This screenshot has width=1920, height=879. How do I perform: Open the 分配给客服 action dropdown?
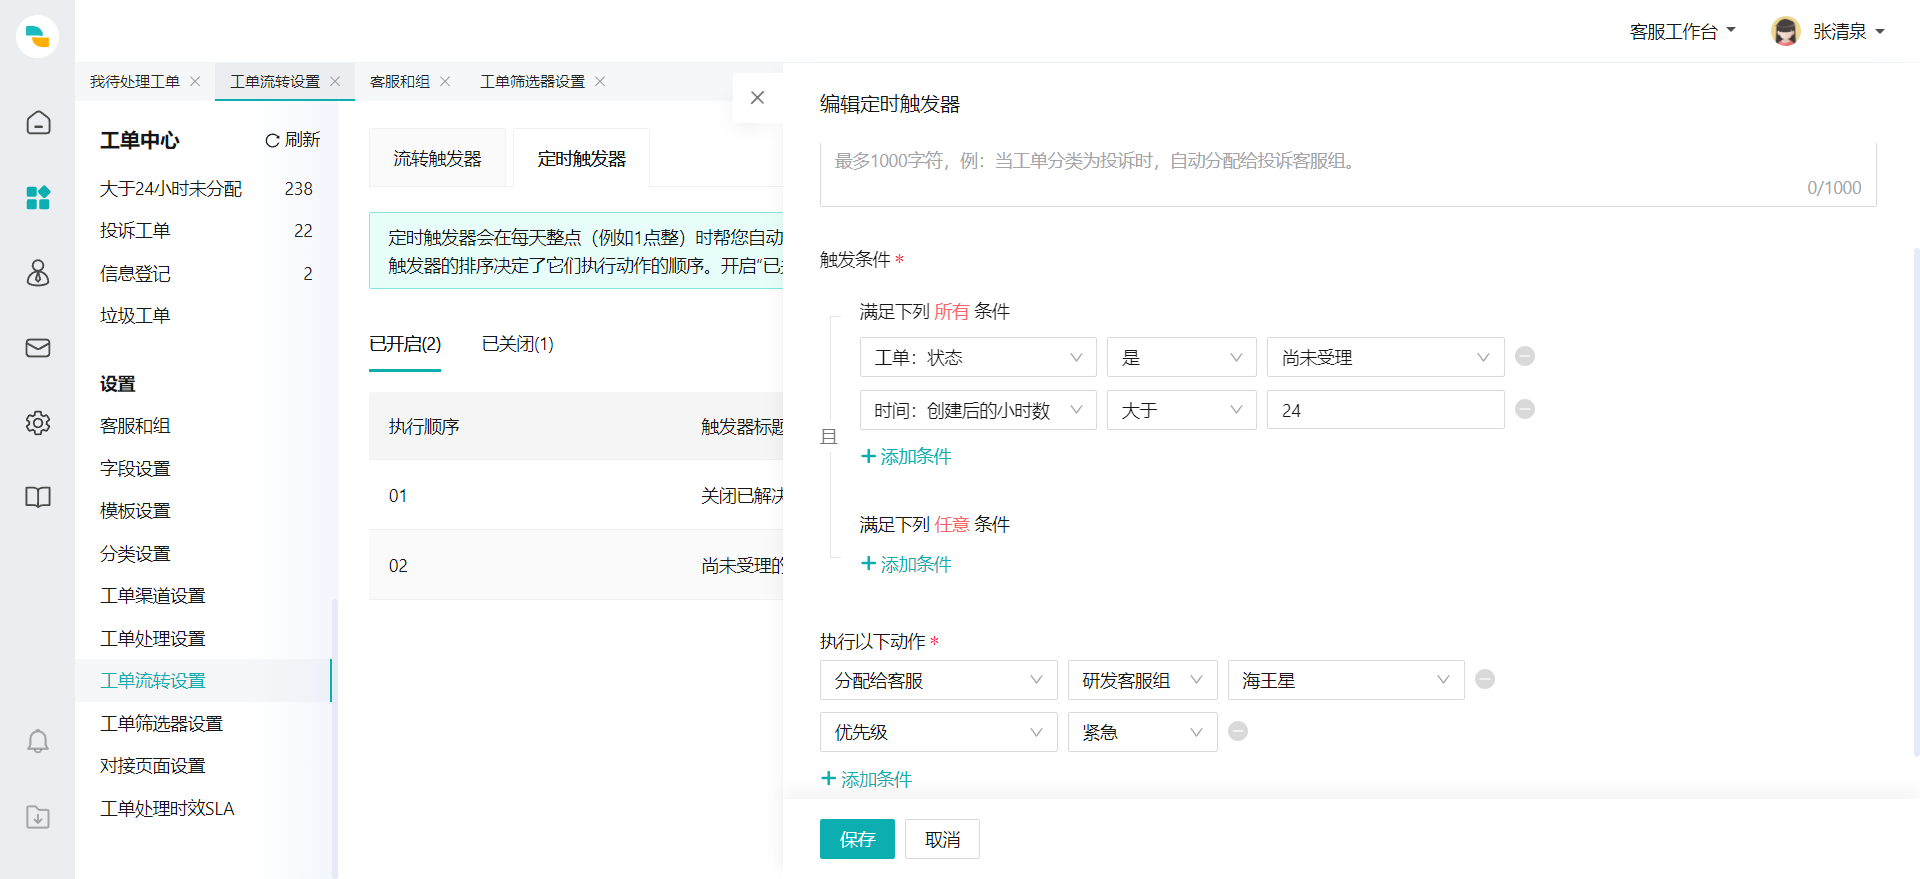point(938,680)
